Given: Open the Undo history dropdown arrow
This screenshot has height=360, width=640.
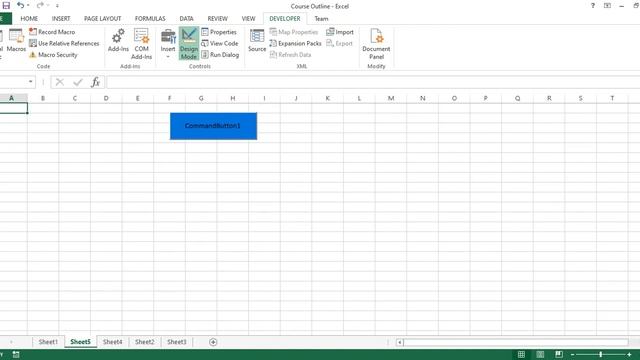Looking at the screenshot, I should tap(28, 6).
